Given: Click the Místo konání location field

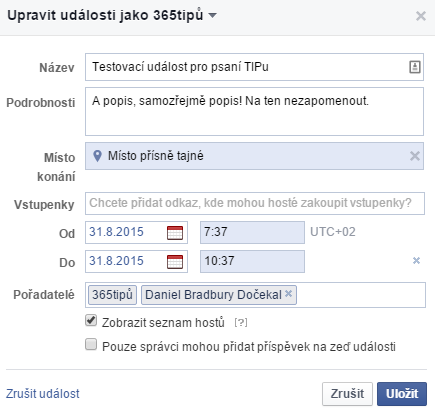Looking at the screenshot, I should pyautogui.click(x=254, y=156).
